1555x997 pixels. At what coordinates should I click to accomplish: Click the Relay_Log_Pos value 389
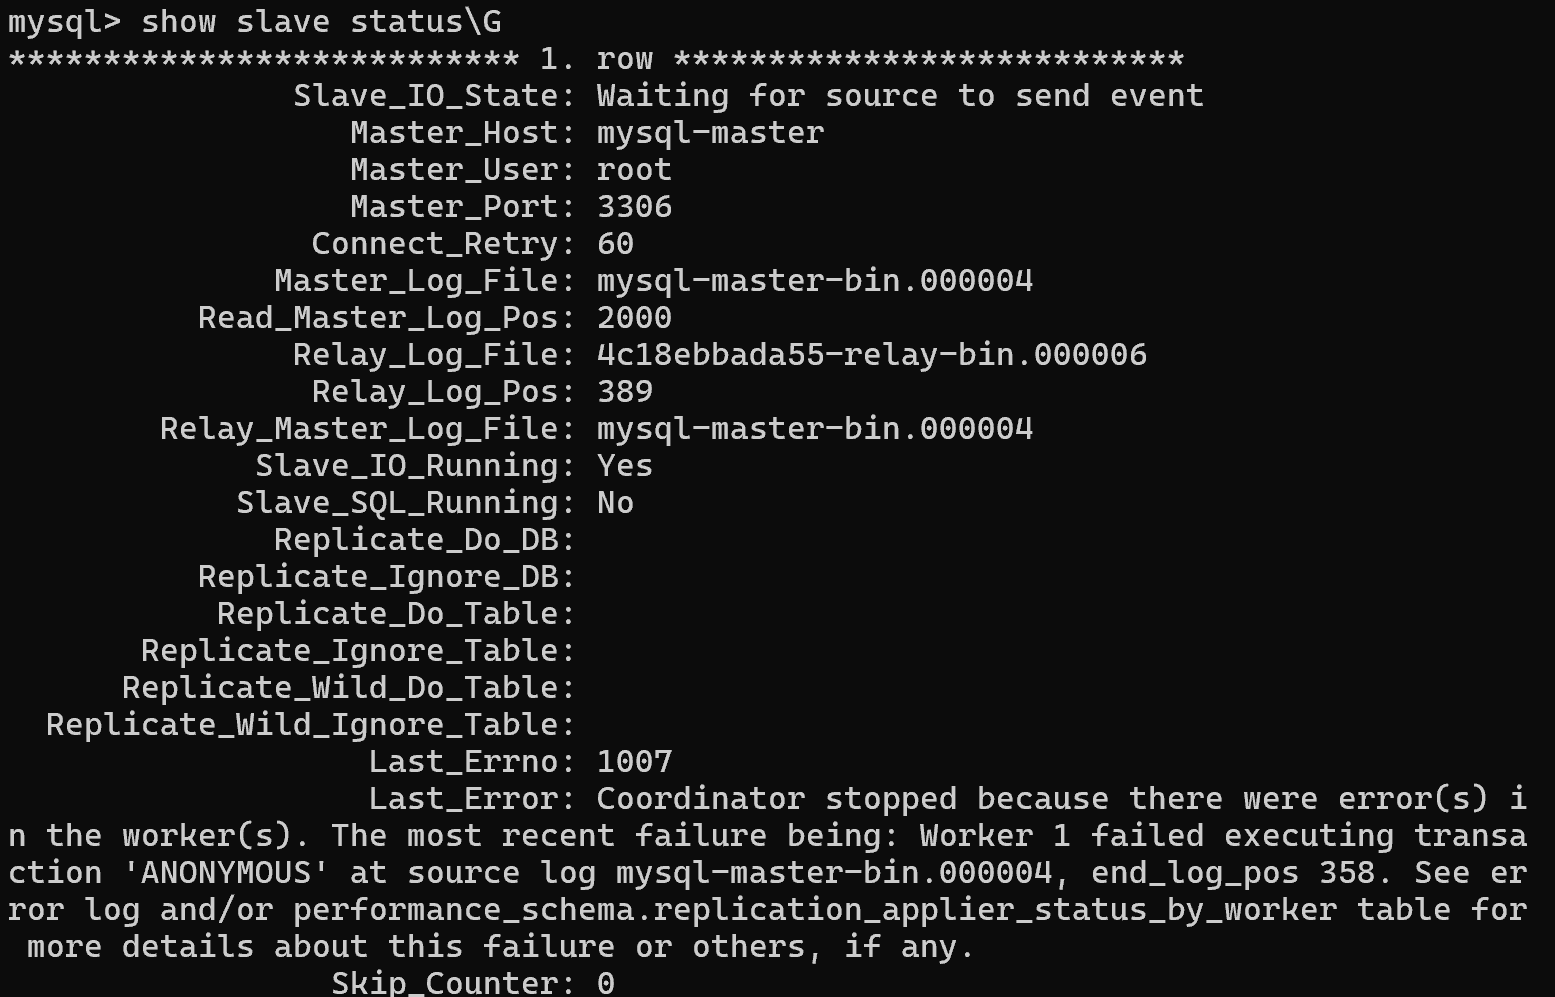pyautogui.click(x=625, y=392)
